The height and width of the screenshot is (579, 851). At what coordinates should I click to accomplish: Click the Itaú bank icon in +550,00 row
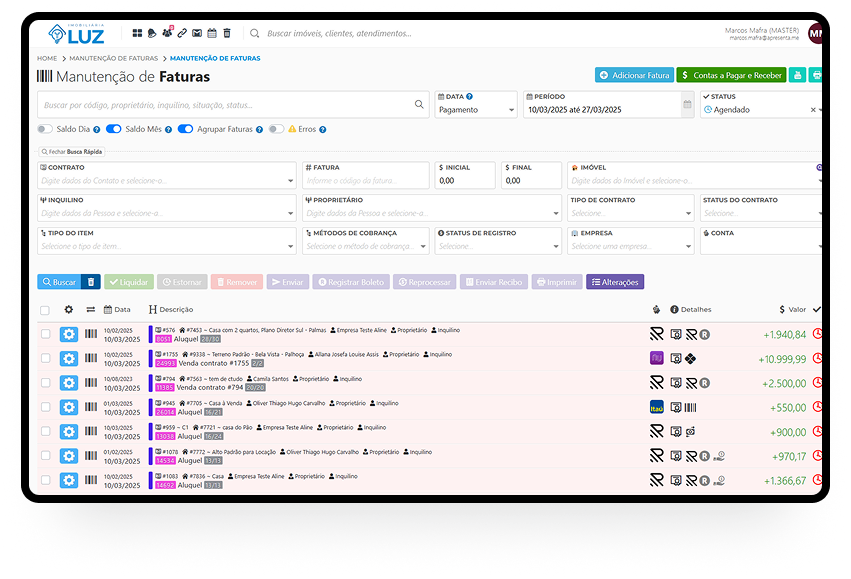[x=657, y=407]
